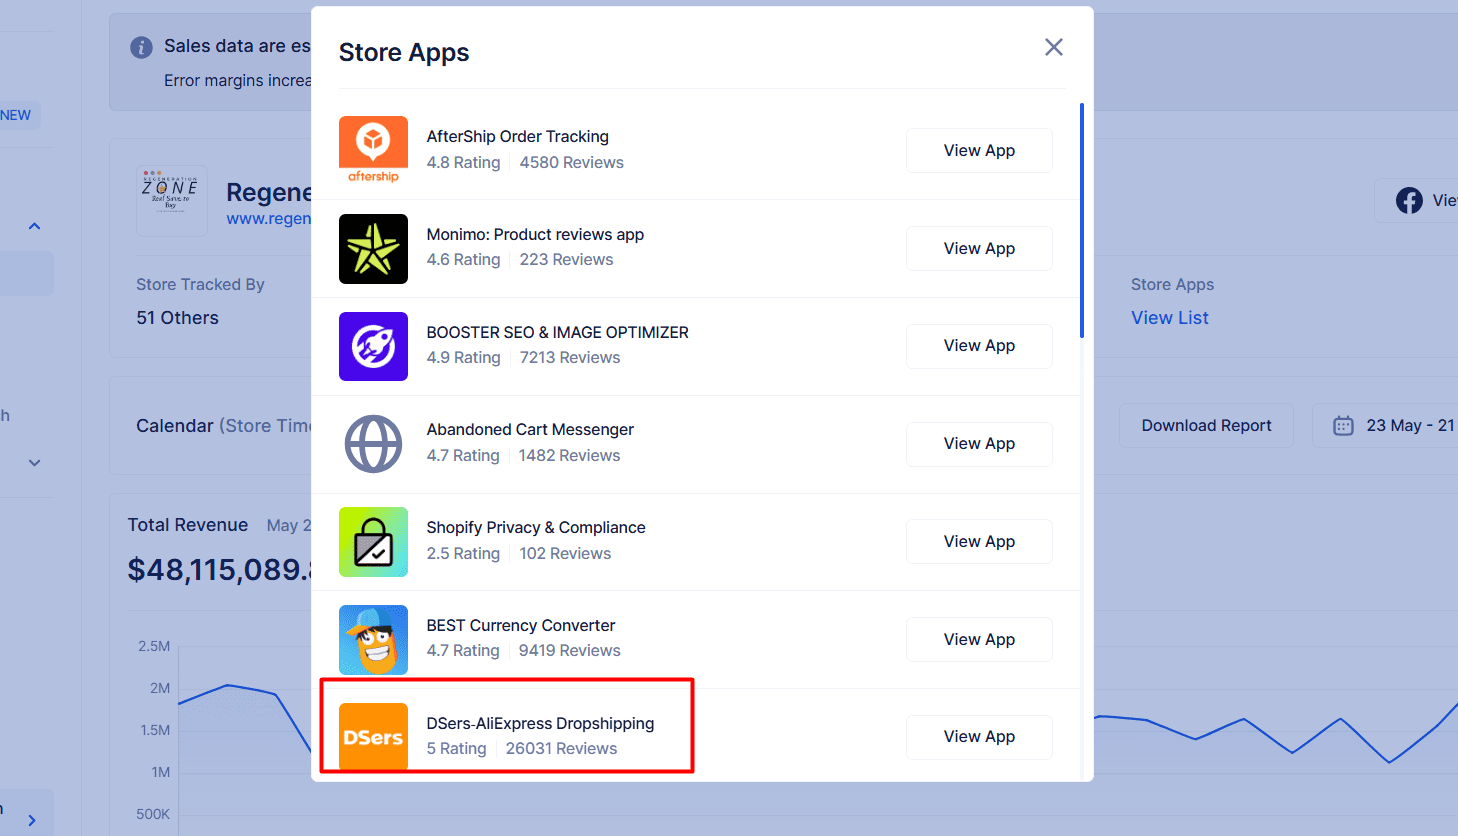Viewport: 1458px width, 836px height.
Task: Click the sidebar right arrow chevron
Action: click(32, 820)
